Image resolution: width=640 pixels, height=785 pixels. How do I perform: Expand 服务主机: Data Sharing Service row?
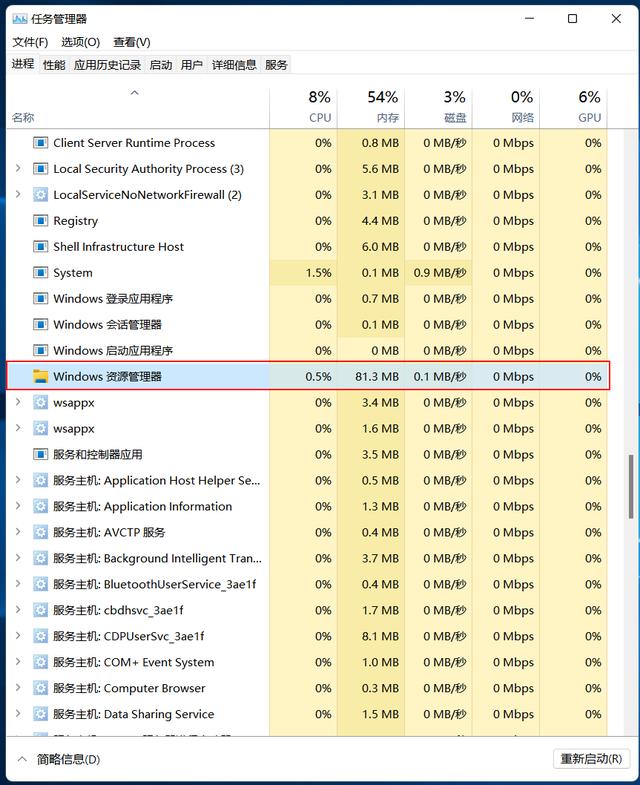19,713
